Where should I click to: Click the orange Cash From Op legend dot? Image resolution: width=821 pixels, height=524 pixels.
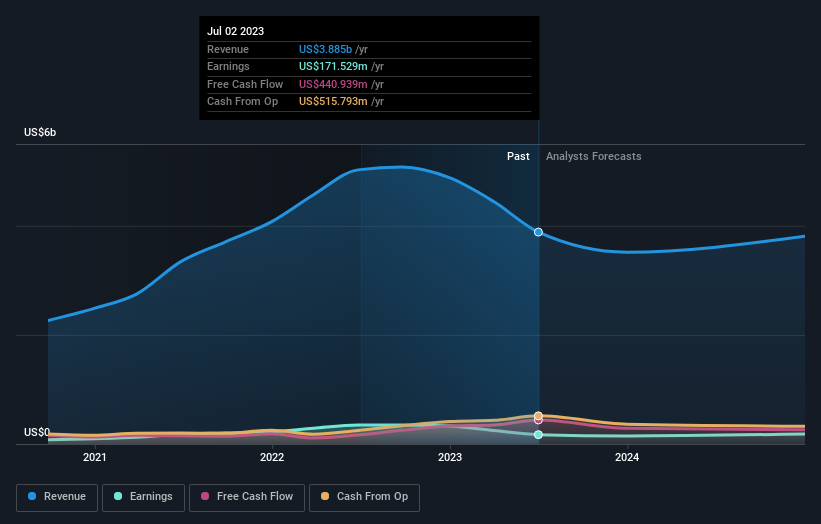(325, 496)
